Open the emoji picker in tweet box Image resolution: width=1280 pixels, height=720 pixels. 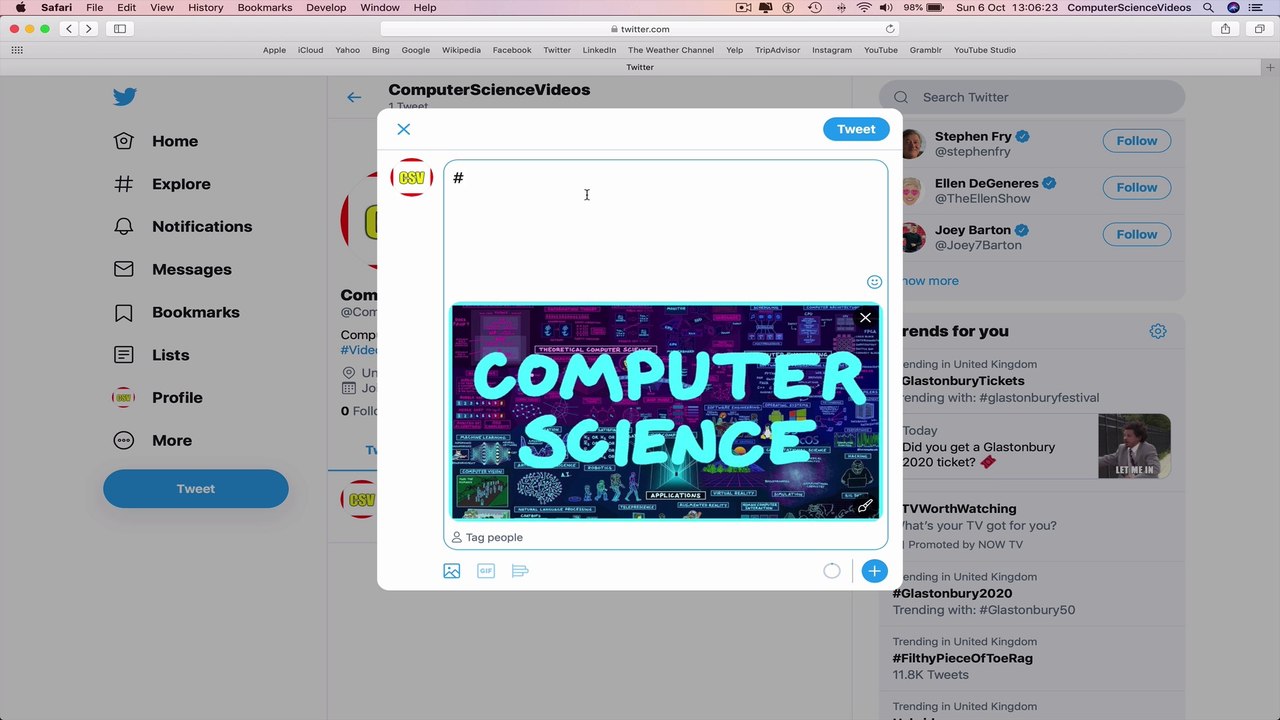tap(874, 282)
